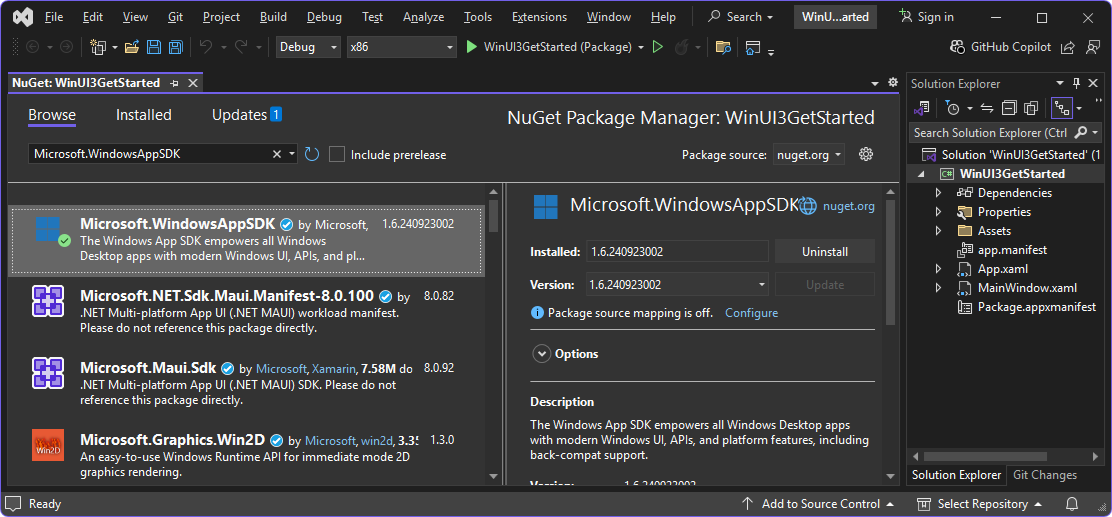
Task: Click the Save All icon
Action: tap(175, 48)
